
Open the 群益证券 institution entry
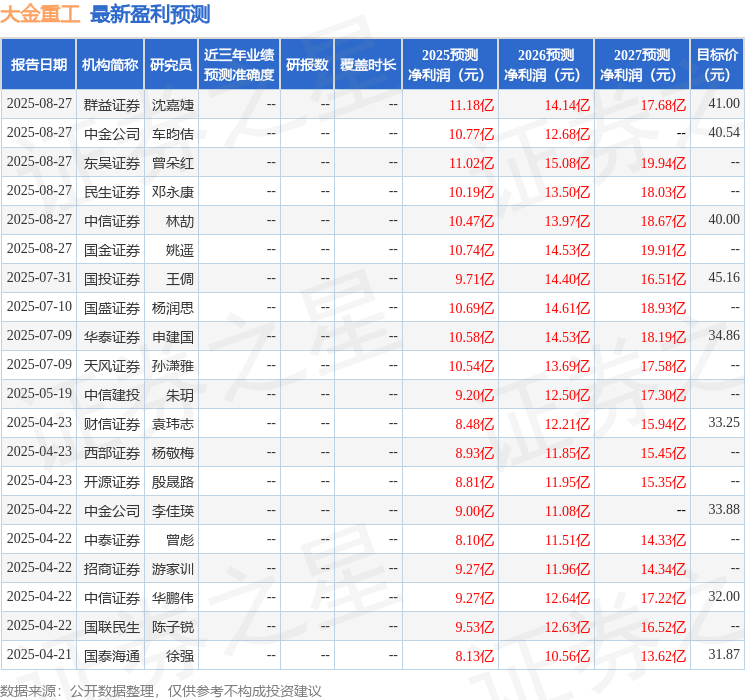[111, 104]
